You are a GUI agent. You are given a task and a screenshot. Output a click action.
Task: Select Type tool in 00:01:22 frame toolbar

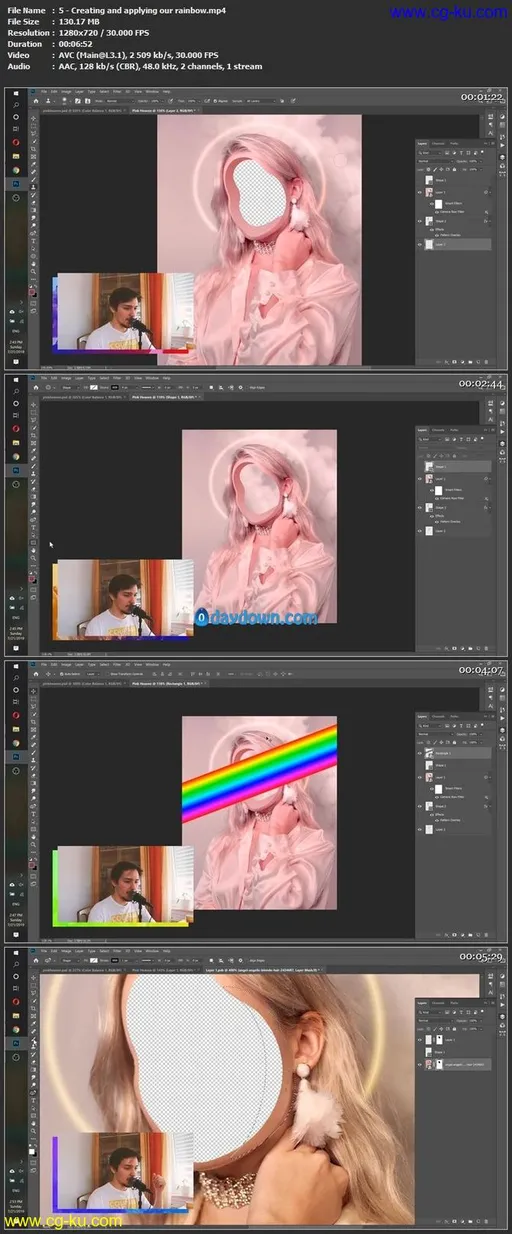(33, 240)
